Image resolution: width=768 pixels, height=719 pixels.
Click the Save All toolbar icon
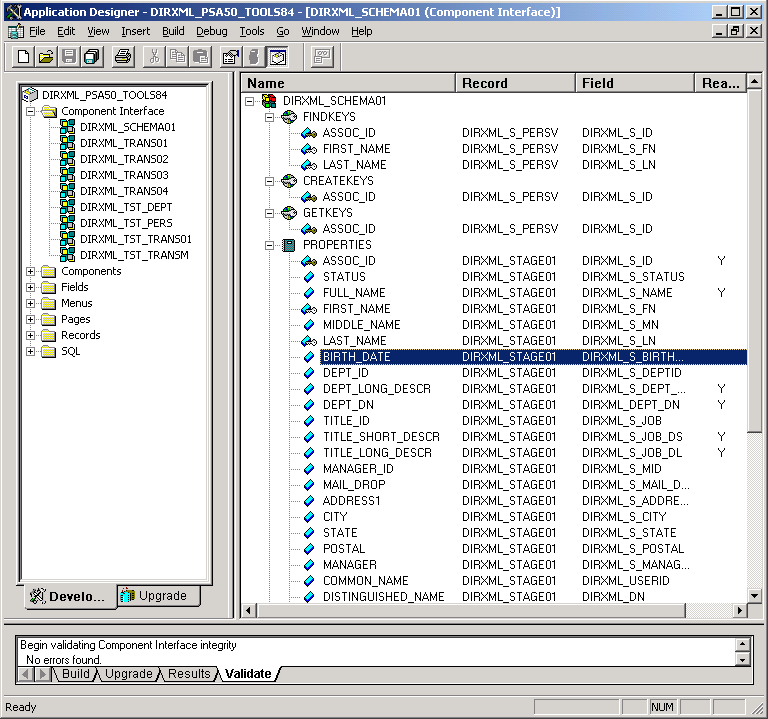click(x=91, y=57)
